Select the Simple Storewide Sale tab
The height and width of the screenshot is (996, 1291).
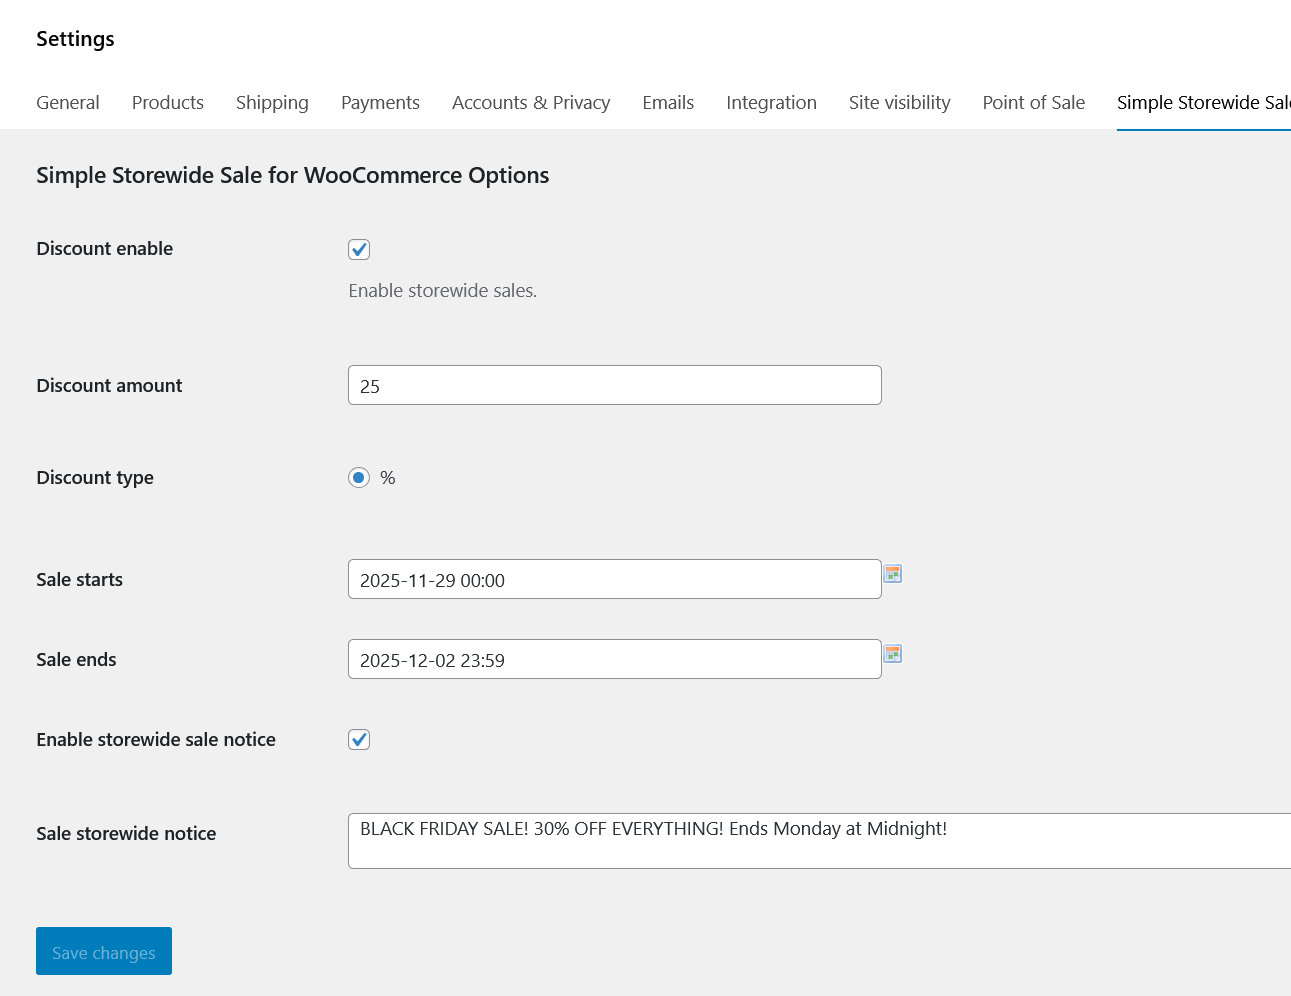point(1202,103)
